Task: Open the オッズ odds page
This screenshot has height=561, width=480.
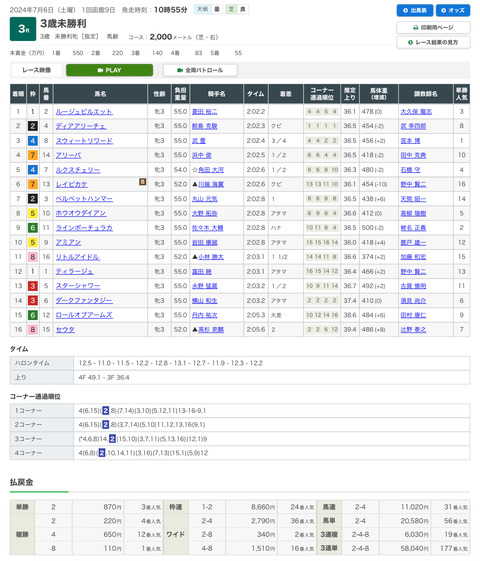Action: tap(453, 10)
